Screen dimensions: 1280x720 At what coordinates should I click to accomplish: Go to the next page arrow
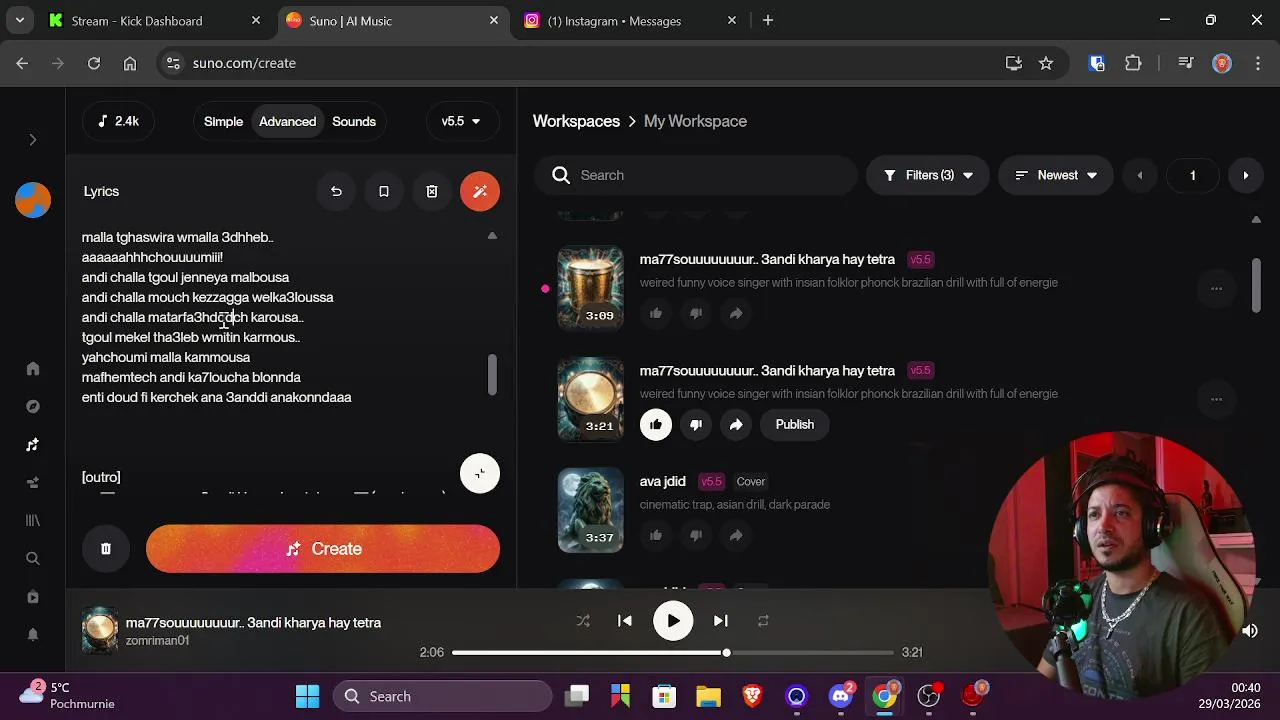(x=1245, y=175)
